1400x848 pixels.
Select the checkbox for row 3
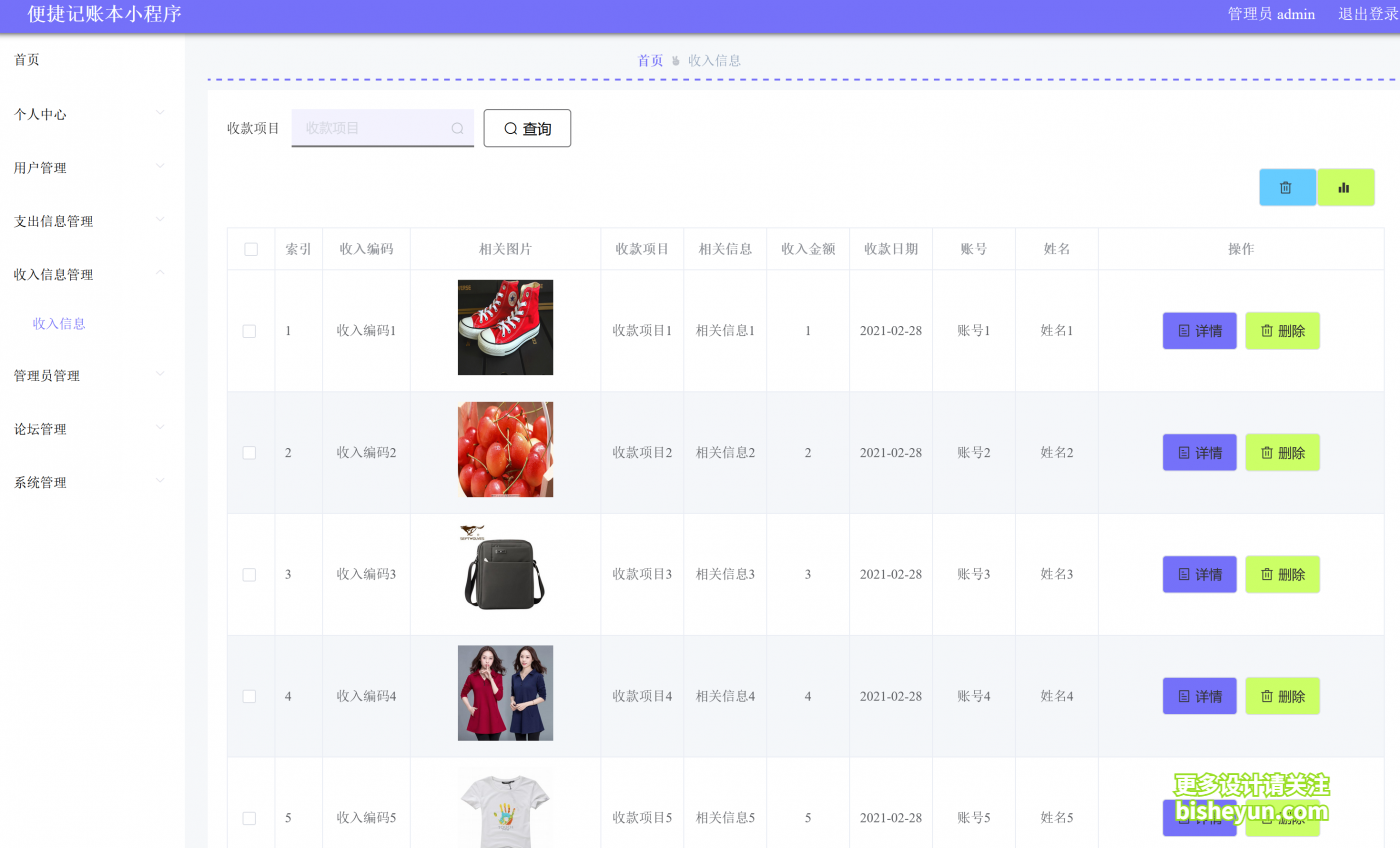(x=250, y=575)
